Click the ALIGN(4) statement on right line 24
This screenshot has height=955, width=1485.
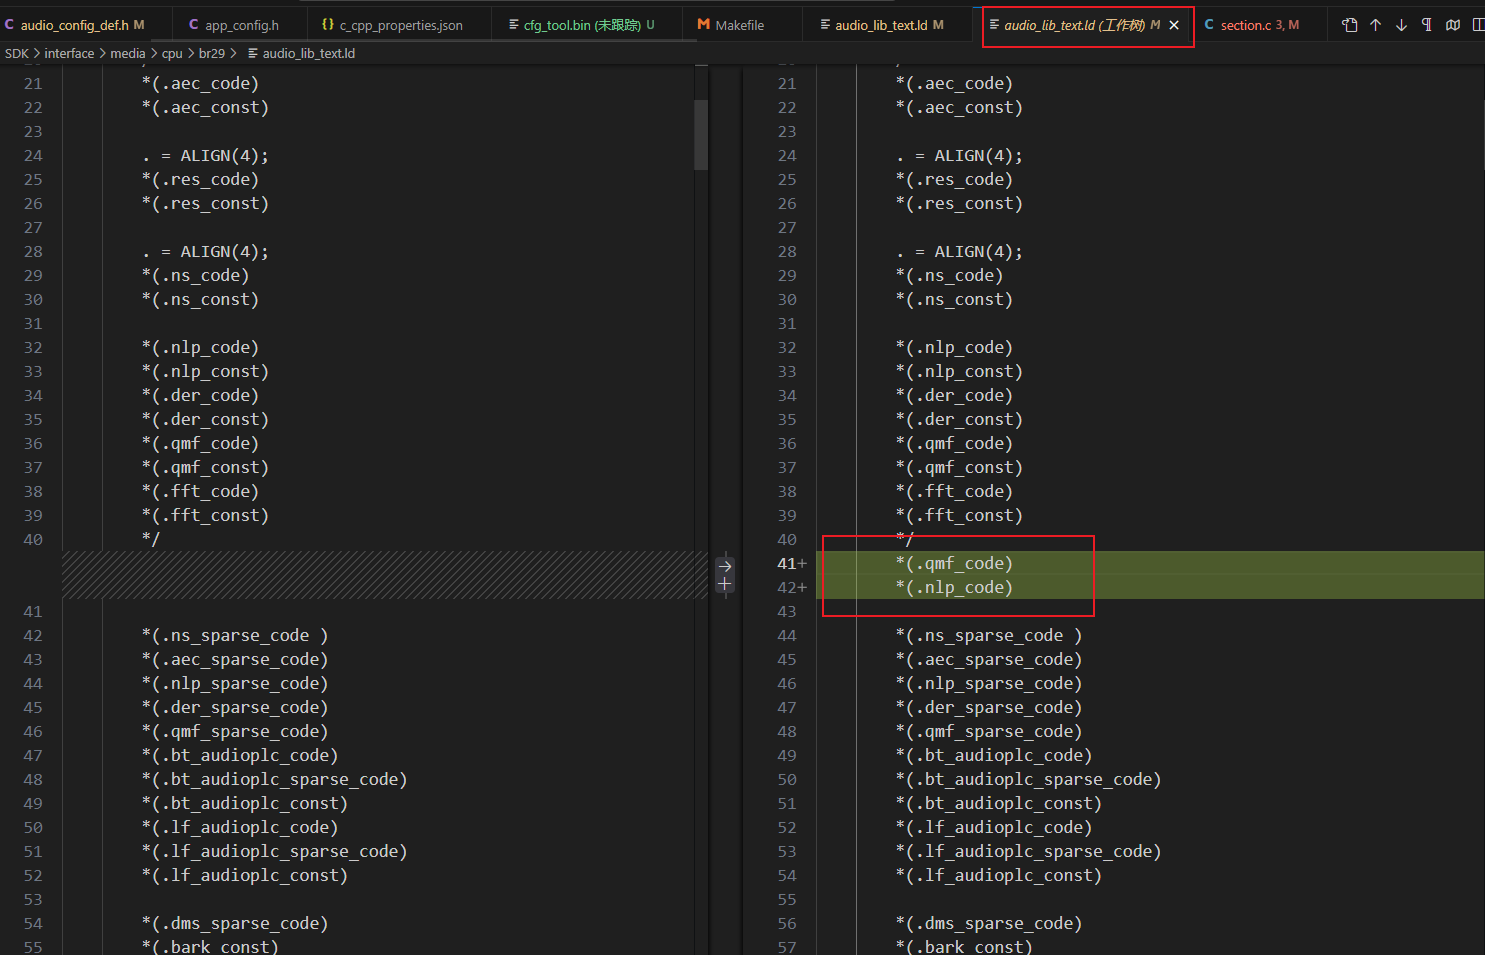[x=960, y=155]
